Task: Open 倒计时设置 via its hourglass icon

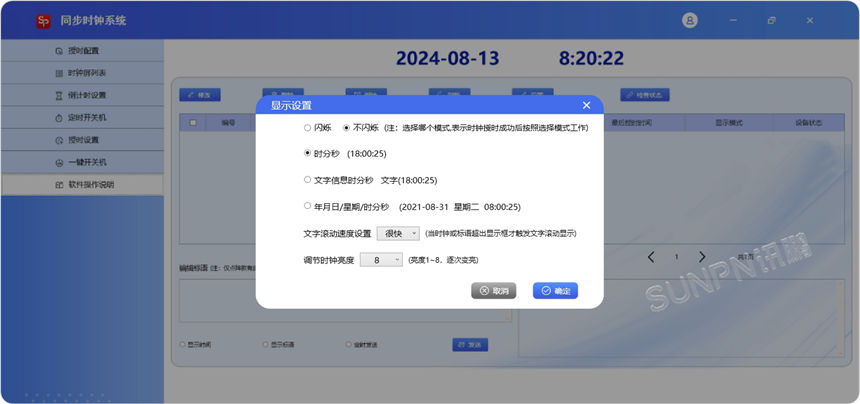Action: pyautogui.click(x=59, y=95)
